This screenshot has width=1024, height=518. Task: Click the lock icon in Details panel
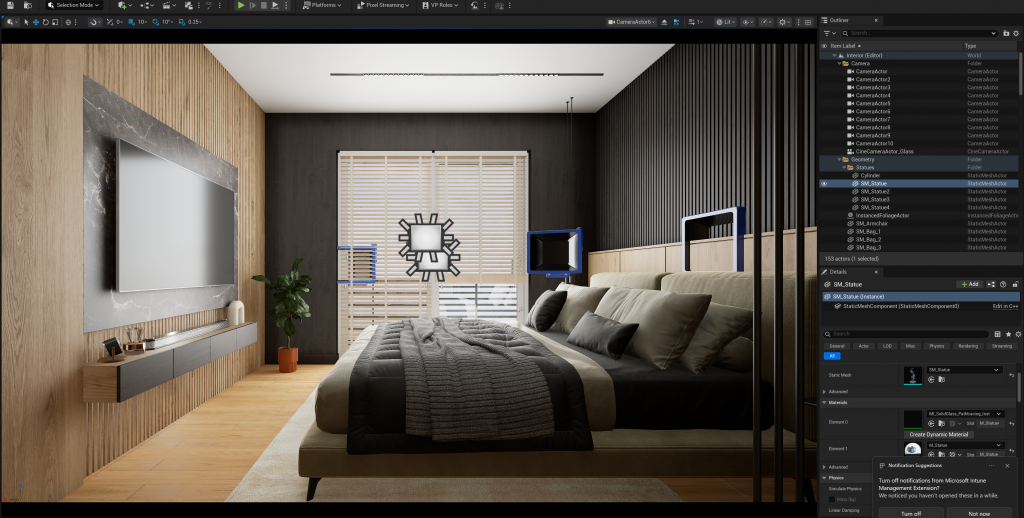1015,284
